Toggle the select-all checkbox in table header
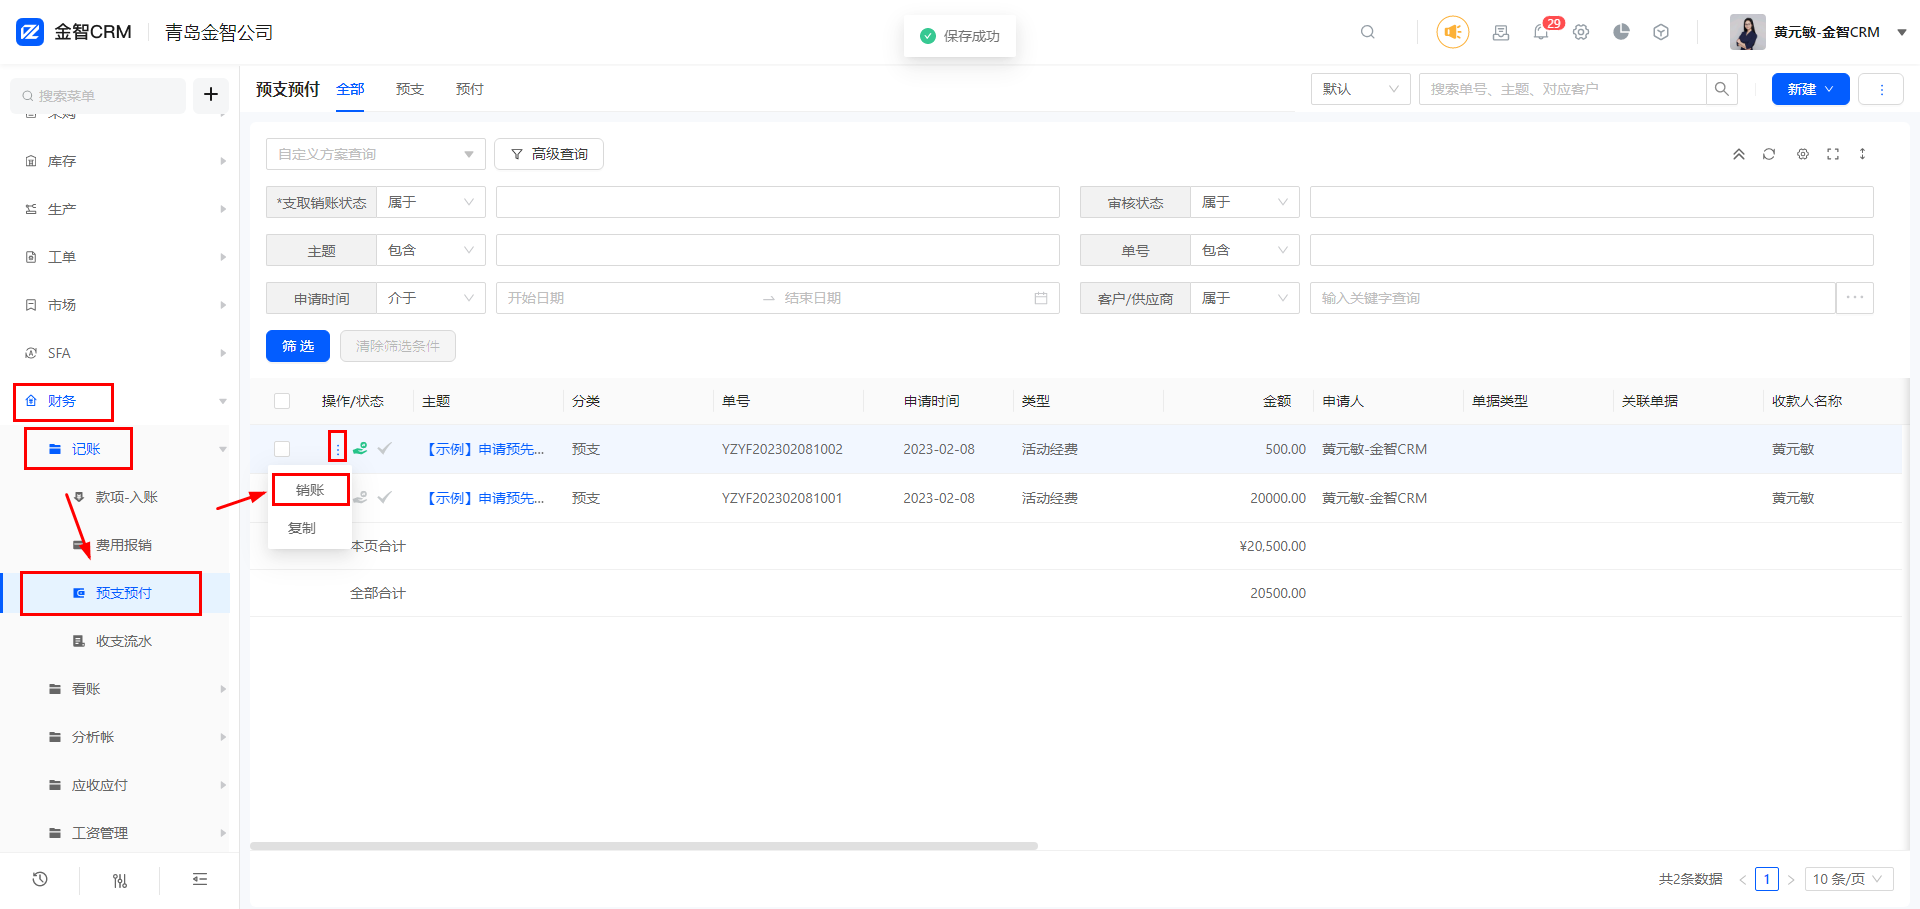 pyautogui.click(x=282, y=401)
